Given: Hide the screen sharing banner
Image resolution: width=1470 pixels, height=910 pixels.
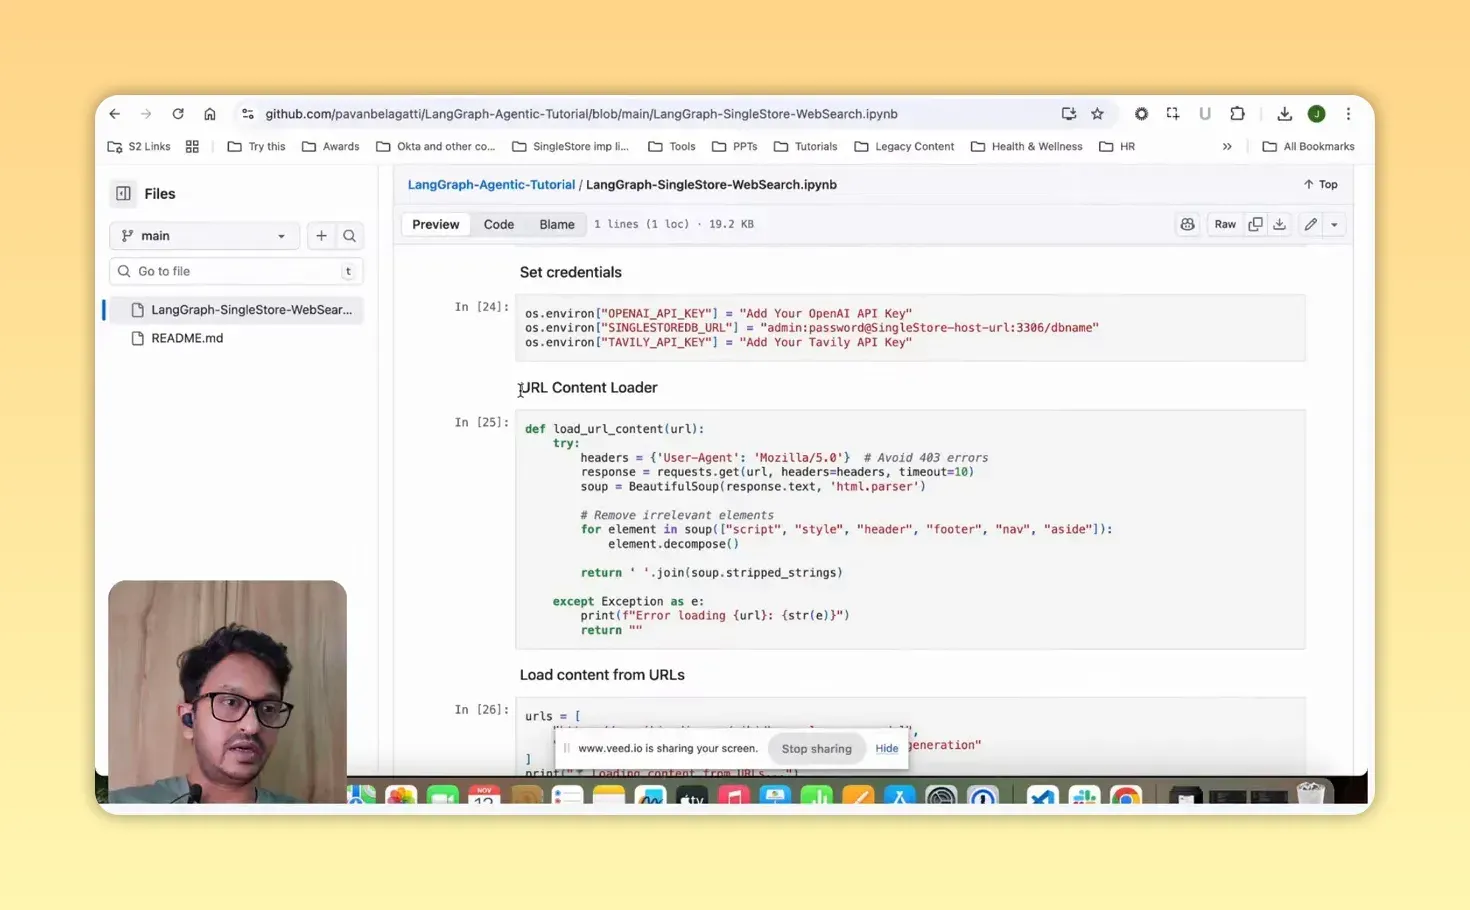Looking at the screenshot, I should click(887, 748).
